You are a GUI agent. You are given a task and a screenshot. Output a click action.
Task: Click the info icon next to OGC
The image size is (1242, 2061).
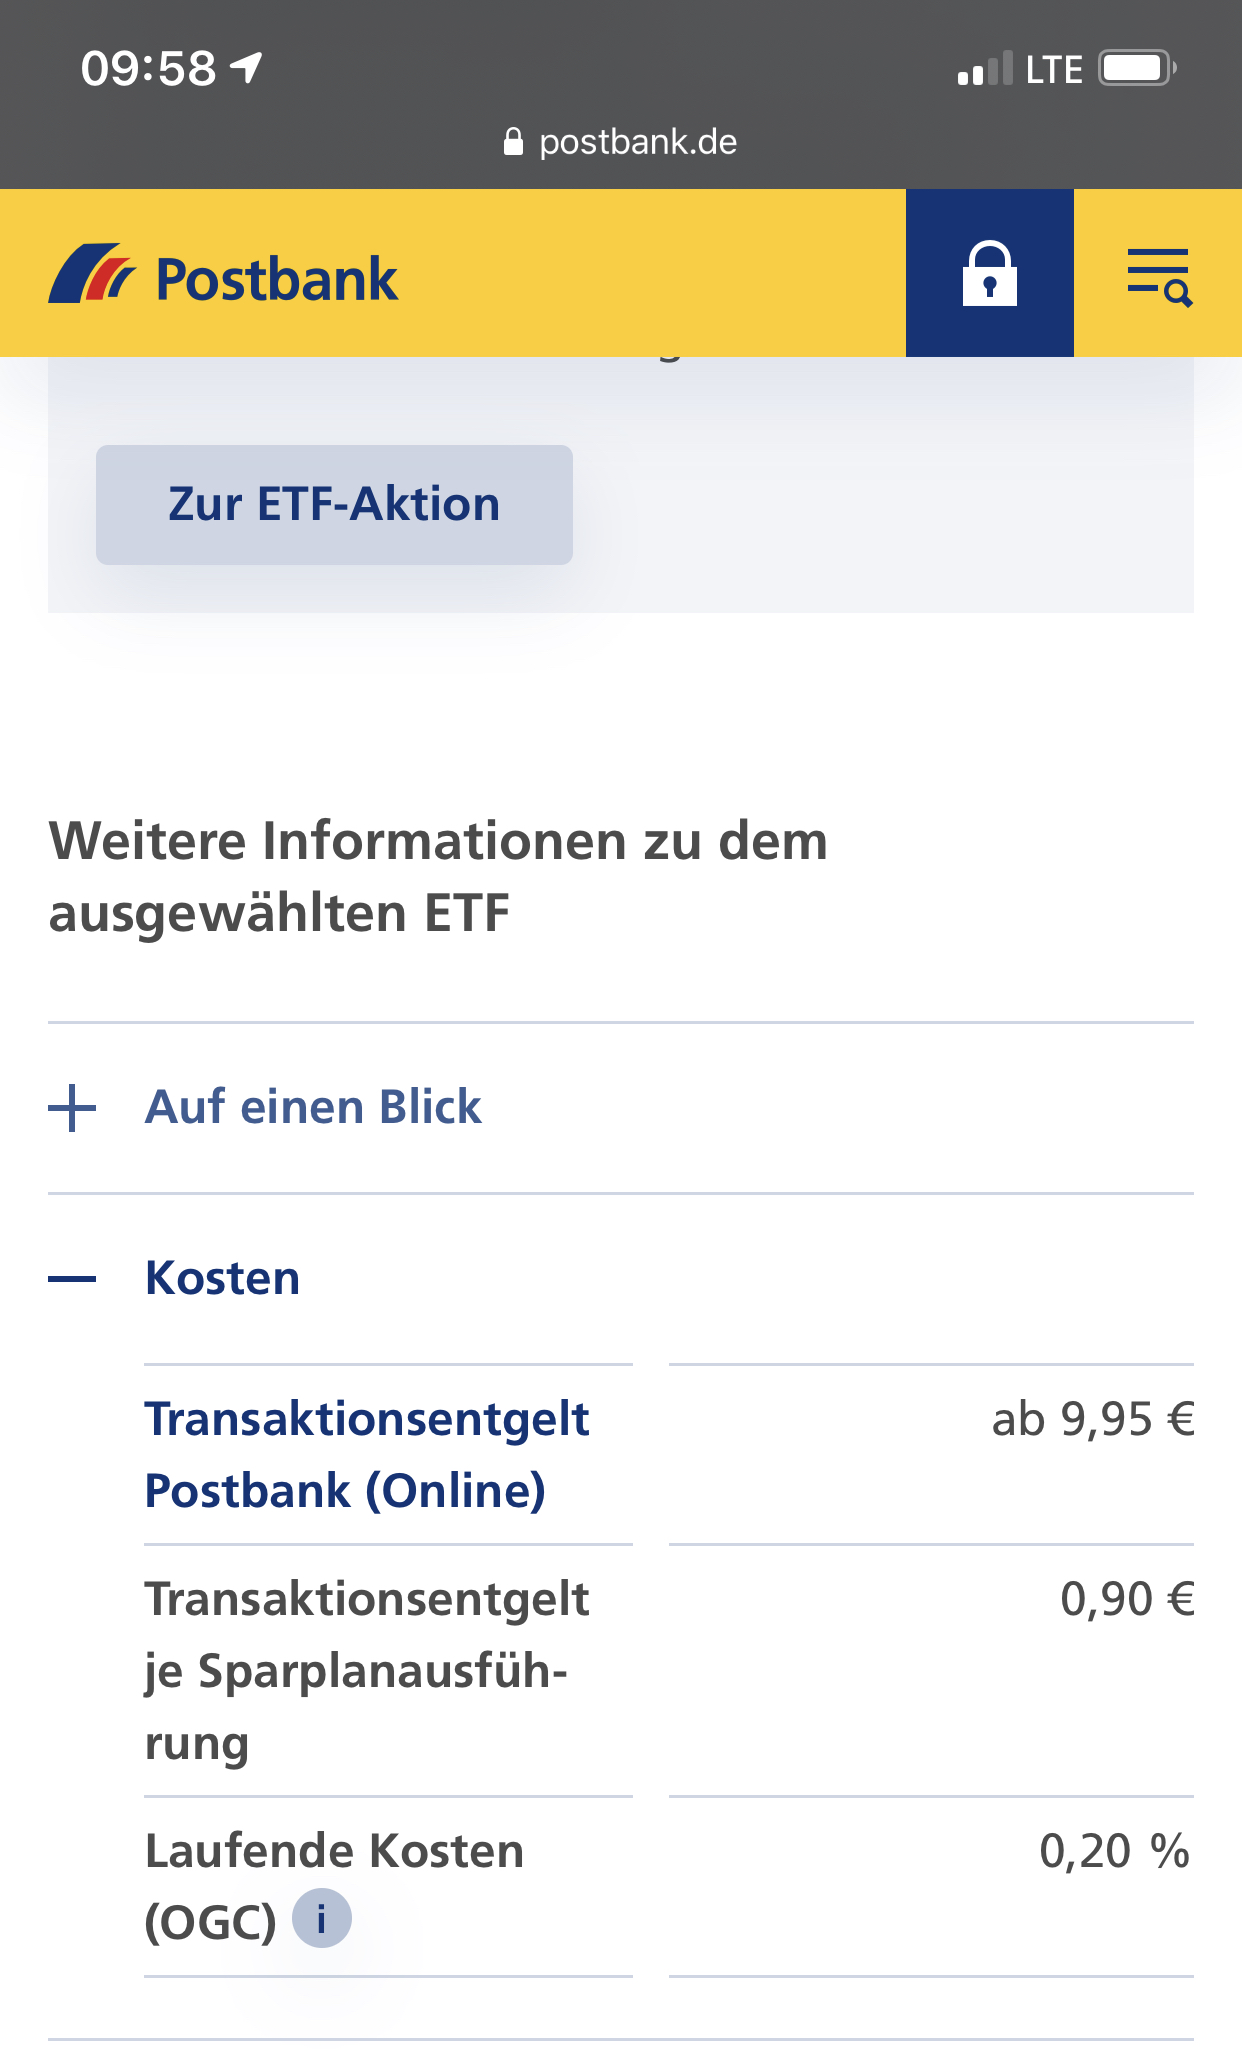coord(321,1918)
